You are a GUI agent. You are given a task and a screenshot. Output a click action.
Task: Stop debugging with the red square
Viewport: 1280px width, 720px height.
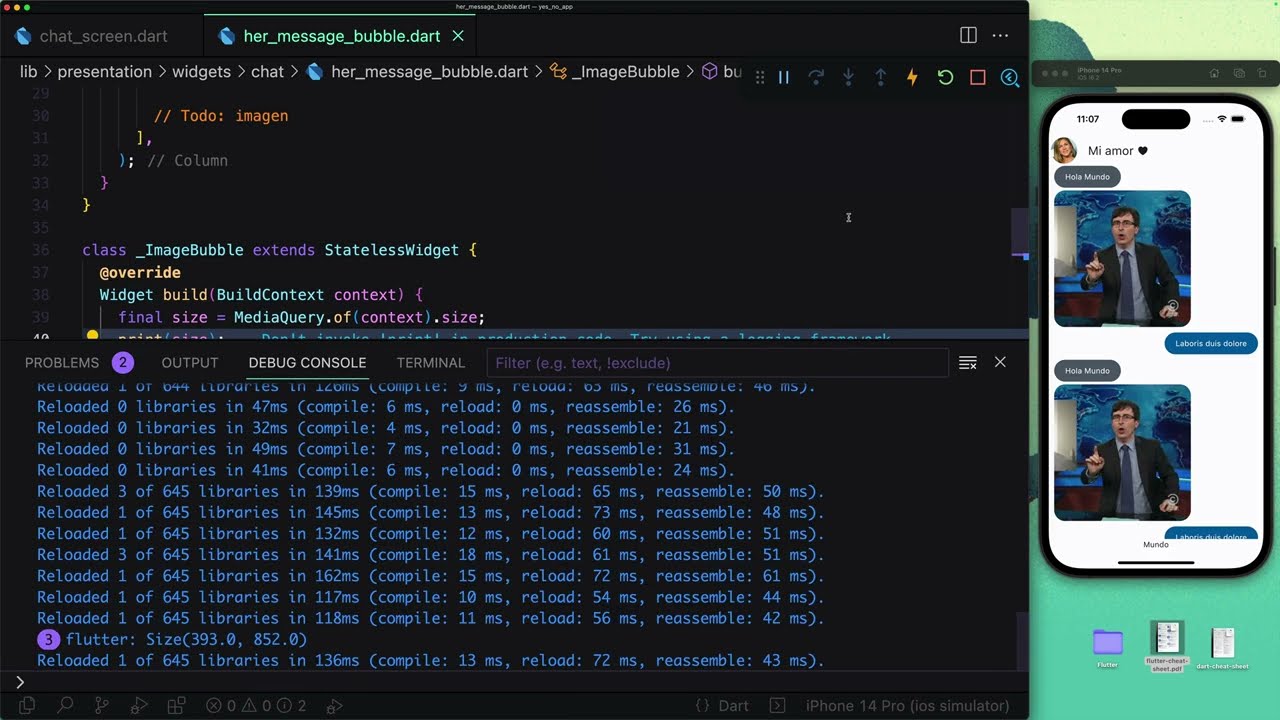pos(978,77)
